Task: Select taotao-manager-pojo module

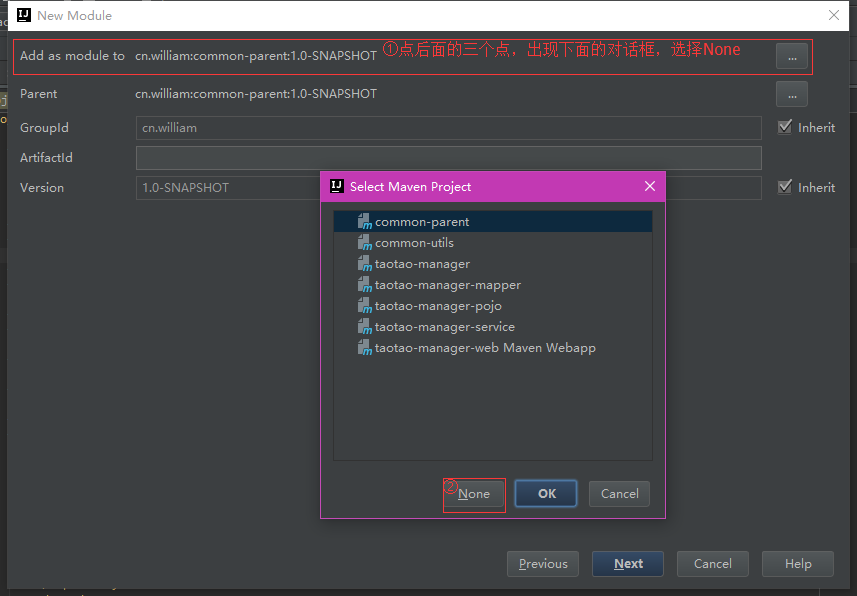Action: pyautogui.click(x=492, y=306)
